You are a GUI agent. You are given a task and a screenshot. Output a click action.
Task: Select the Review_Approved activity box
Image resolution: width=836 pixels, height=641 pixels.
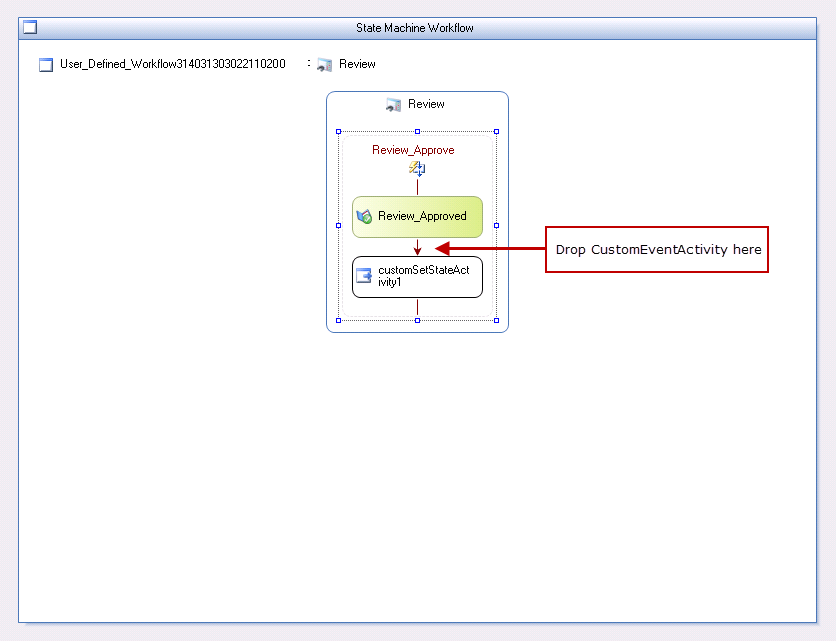pyautogui.click(x=417, y=217)
